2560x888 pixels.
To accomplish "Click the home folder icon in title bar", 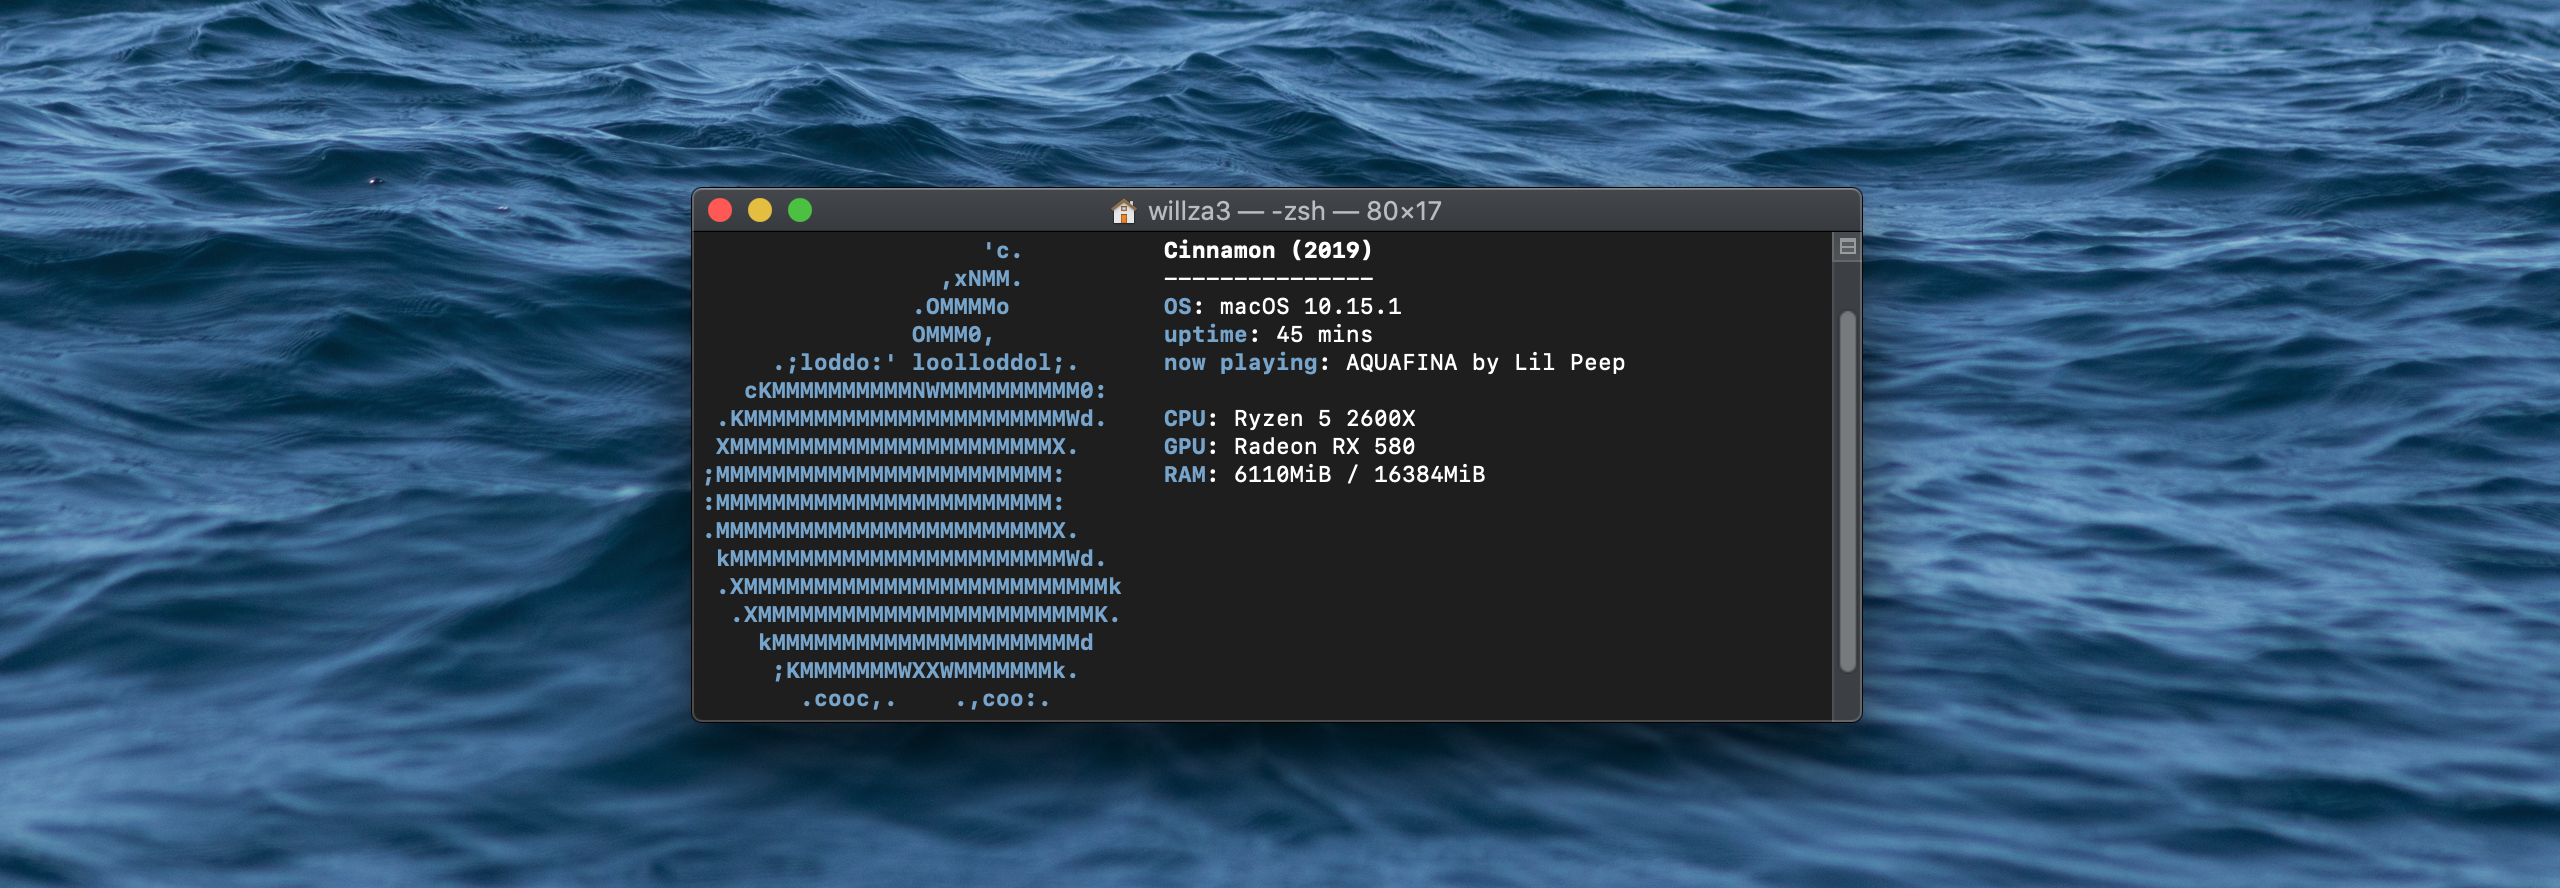I will coord(1124,211).
